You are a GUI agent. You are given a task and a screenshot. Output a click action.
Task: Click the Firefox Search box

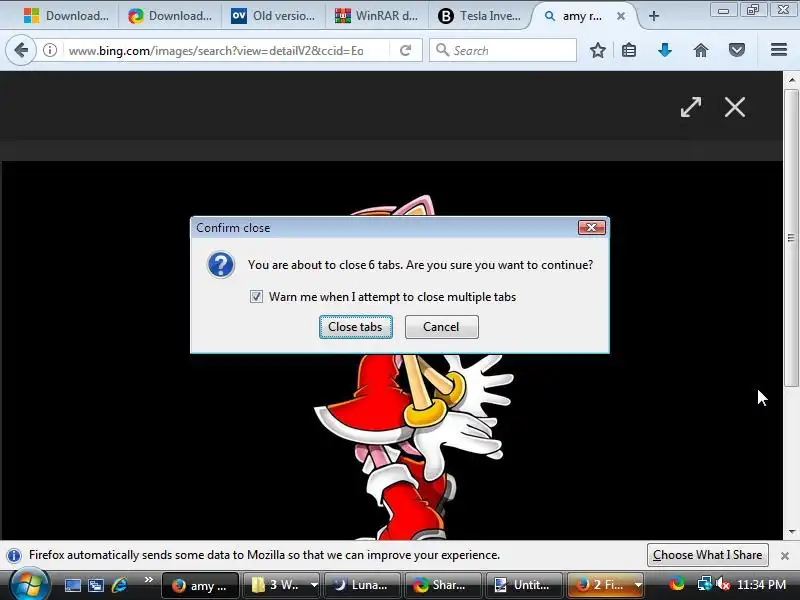point(503,51)
